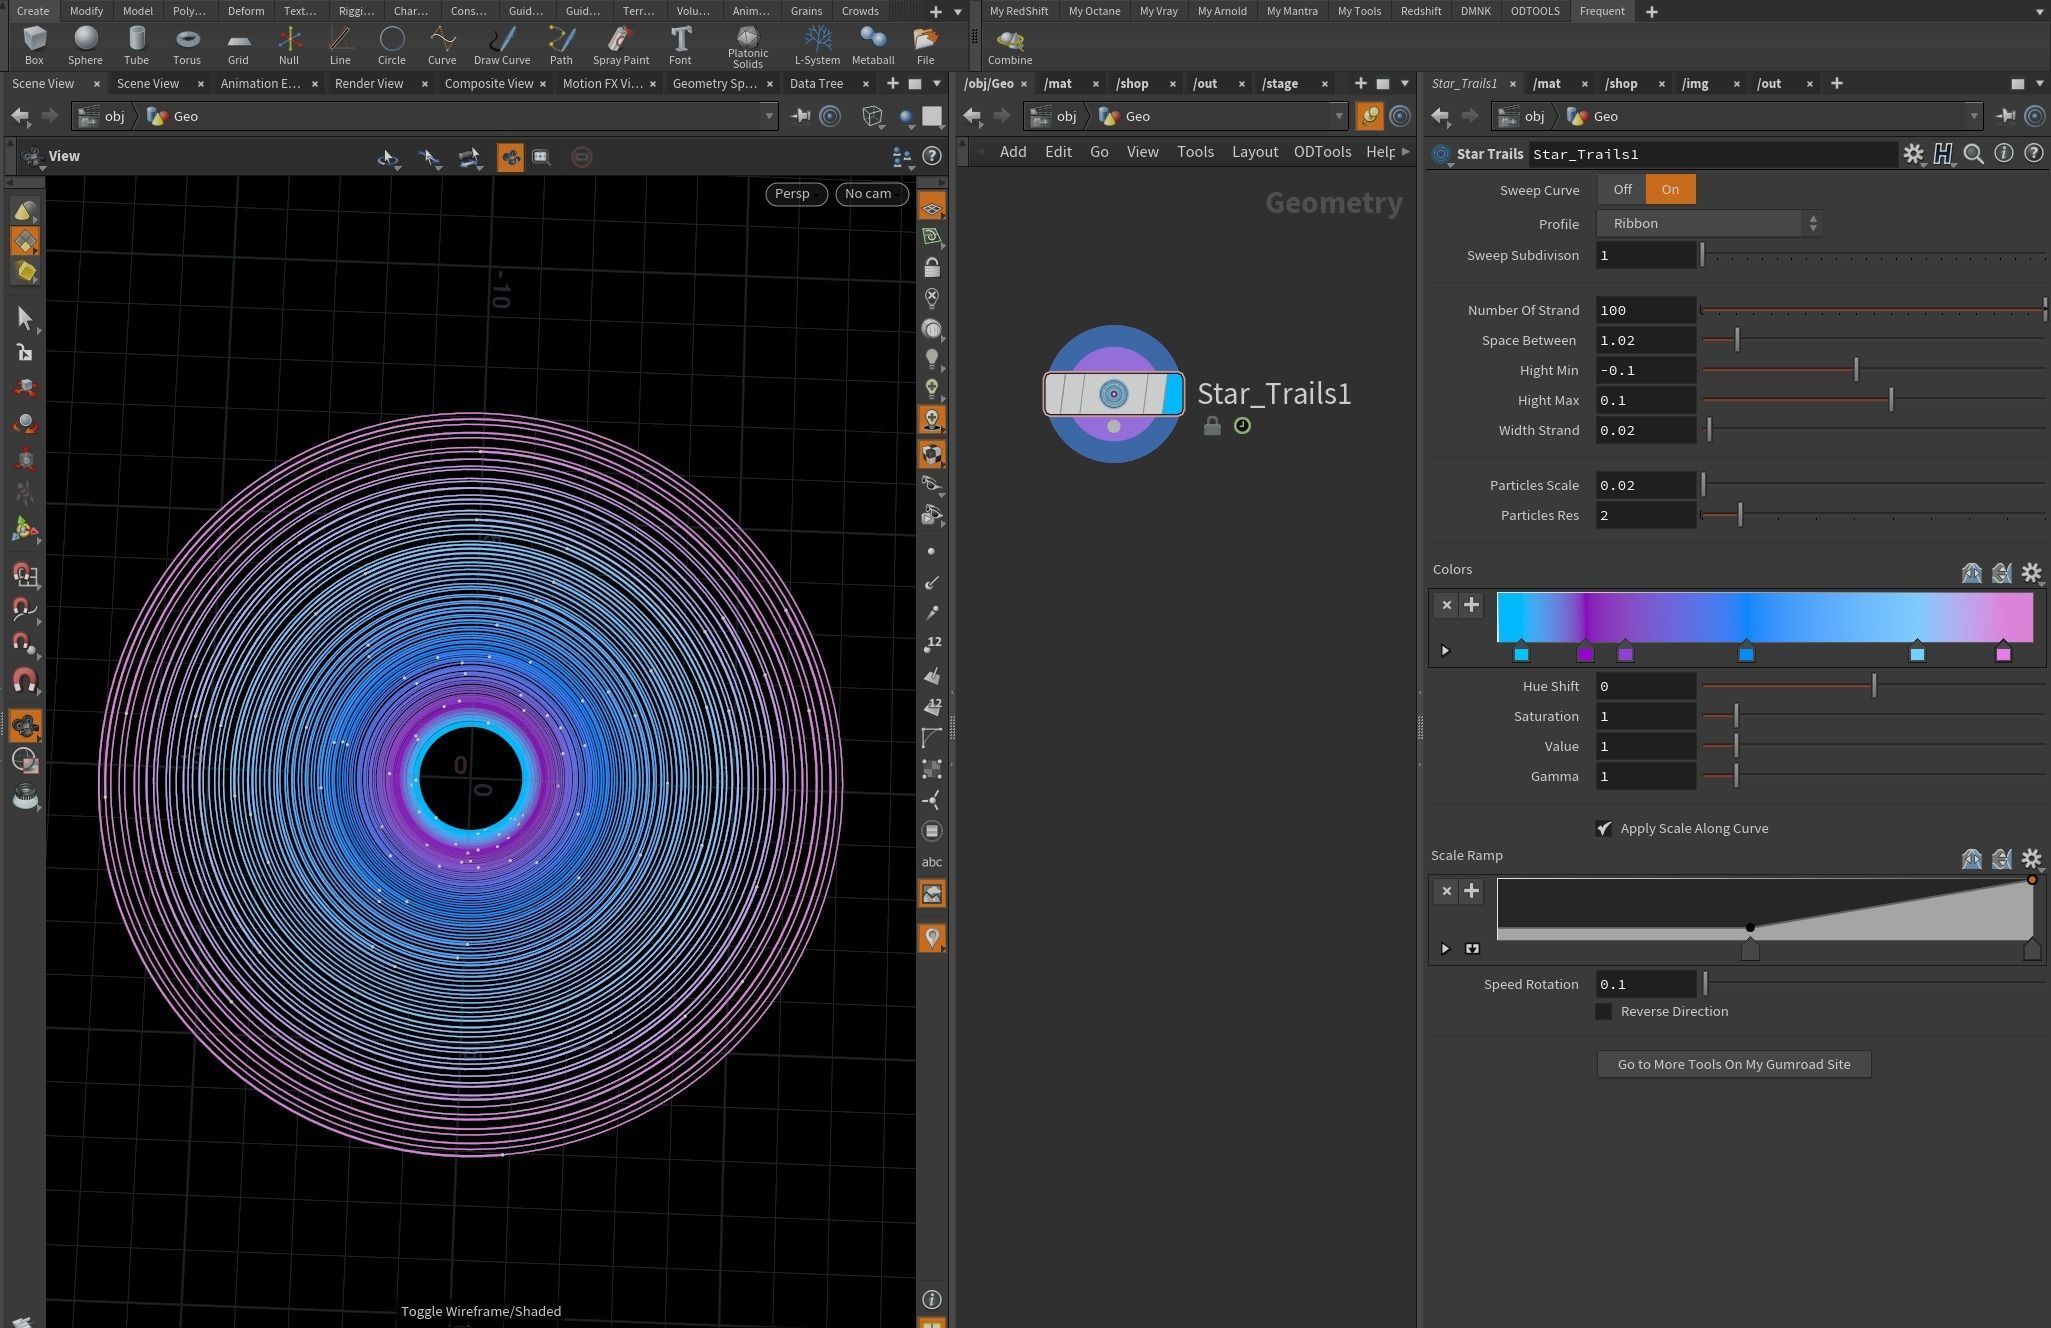This screenshot has width=2051, height=1328.
Task: Open the Persp view dropdown in the viewport
Action: coord(794,193)
